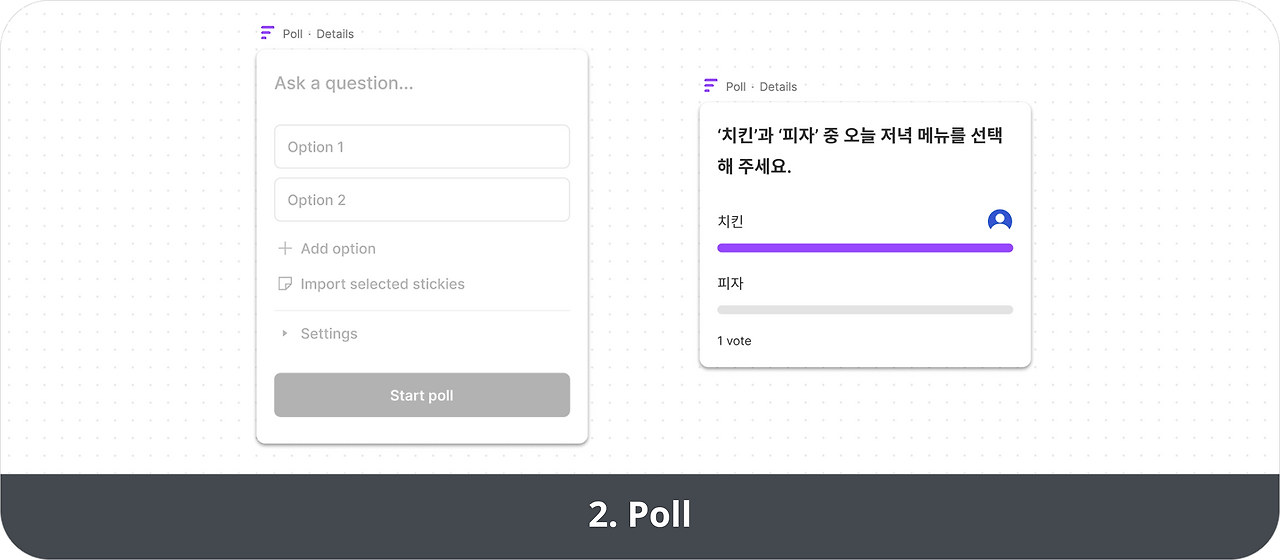The width and height of the screenshot is (1280, 560).
Task: Click the purple Poll icon above the right widget
Action: (710, 86)
